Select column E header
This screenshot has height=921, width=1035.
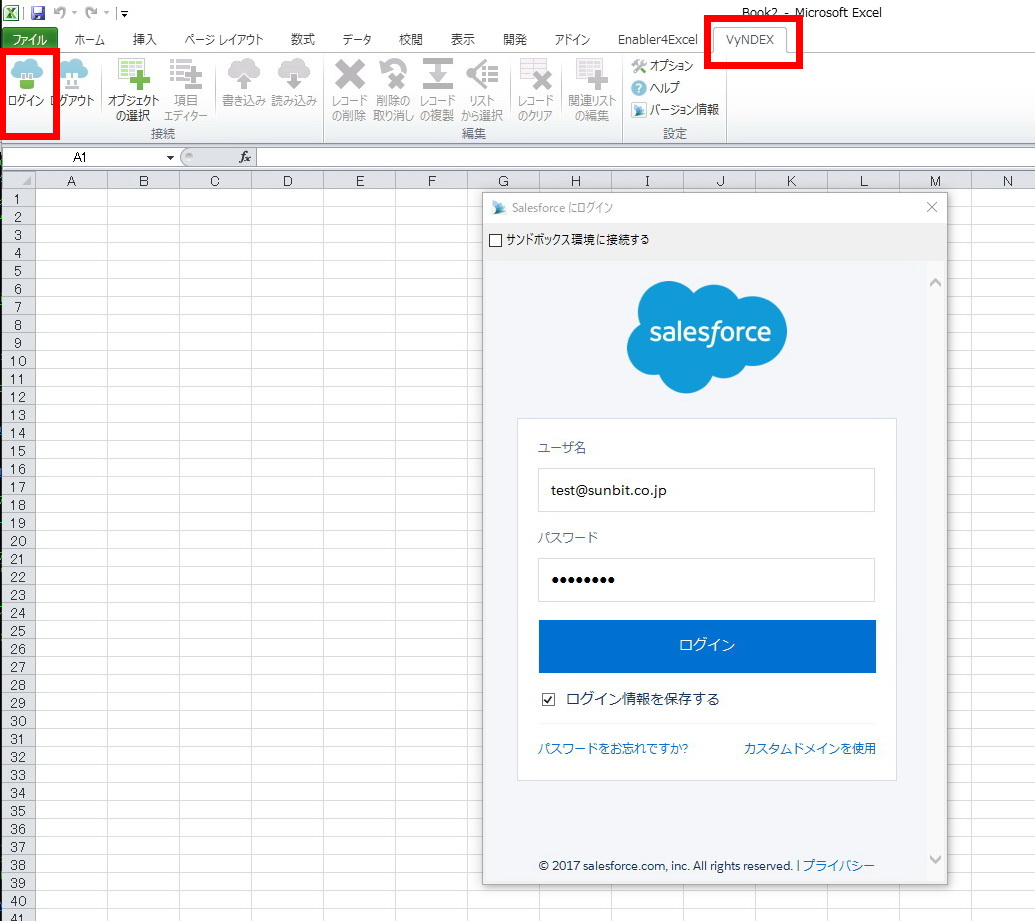pyautogui.click(x=360, y=180)
